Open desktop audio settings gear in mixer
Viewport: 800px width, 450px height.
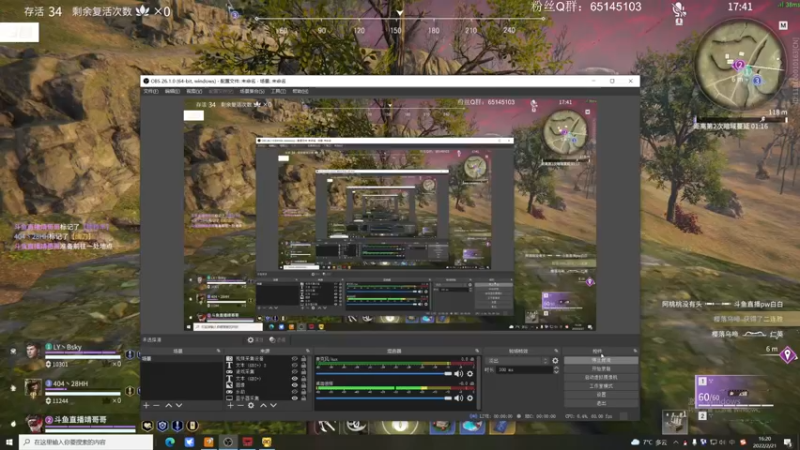click(x=470, y=398)
